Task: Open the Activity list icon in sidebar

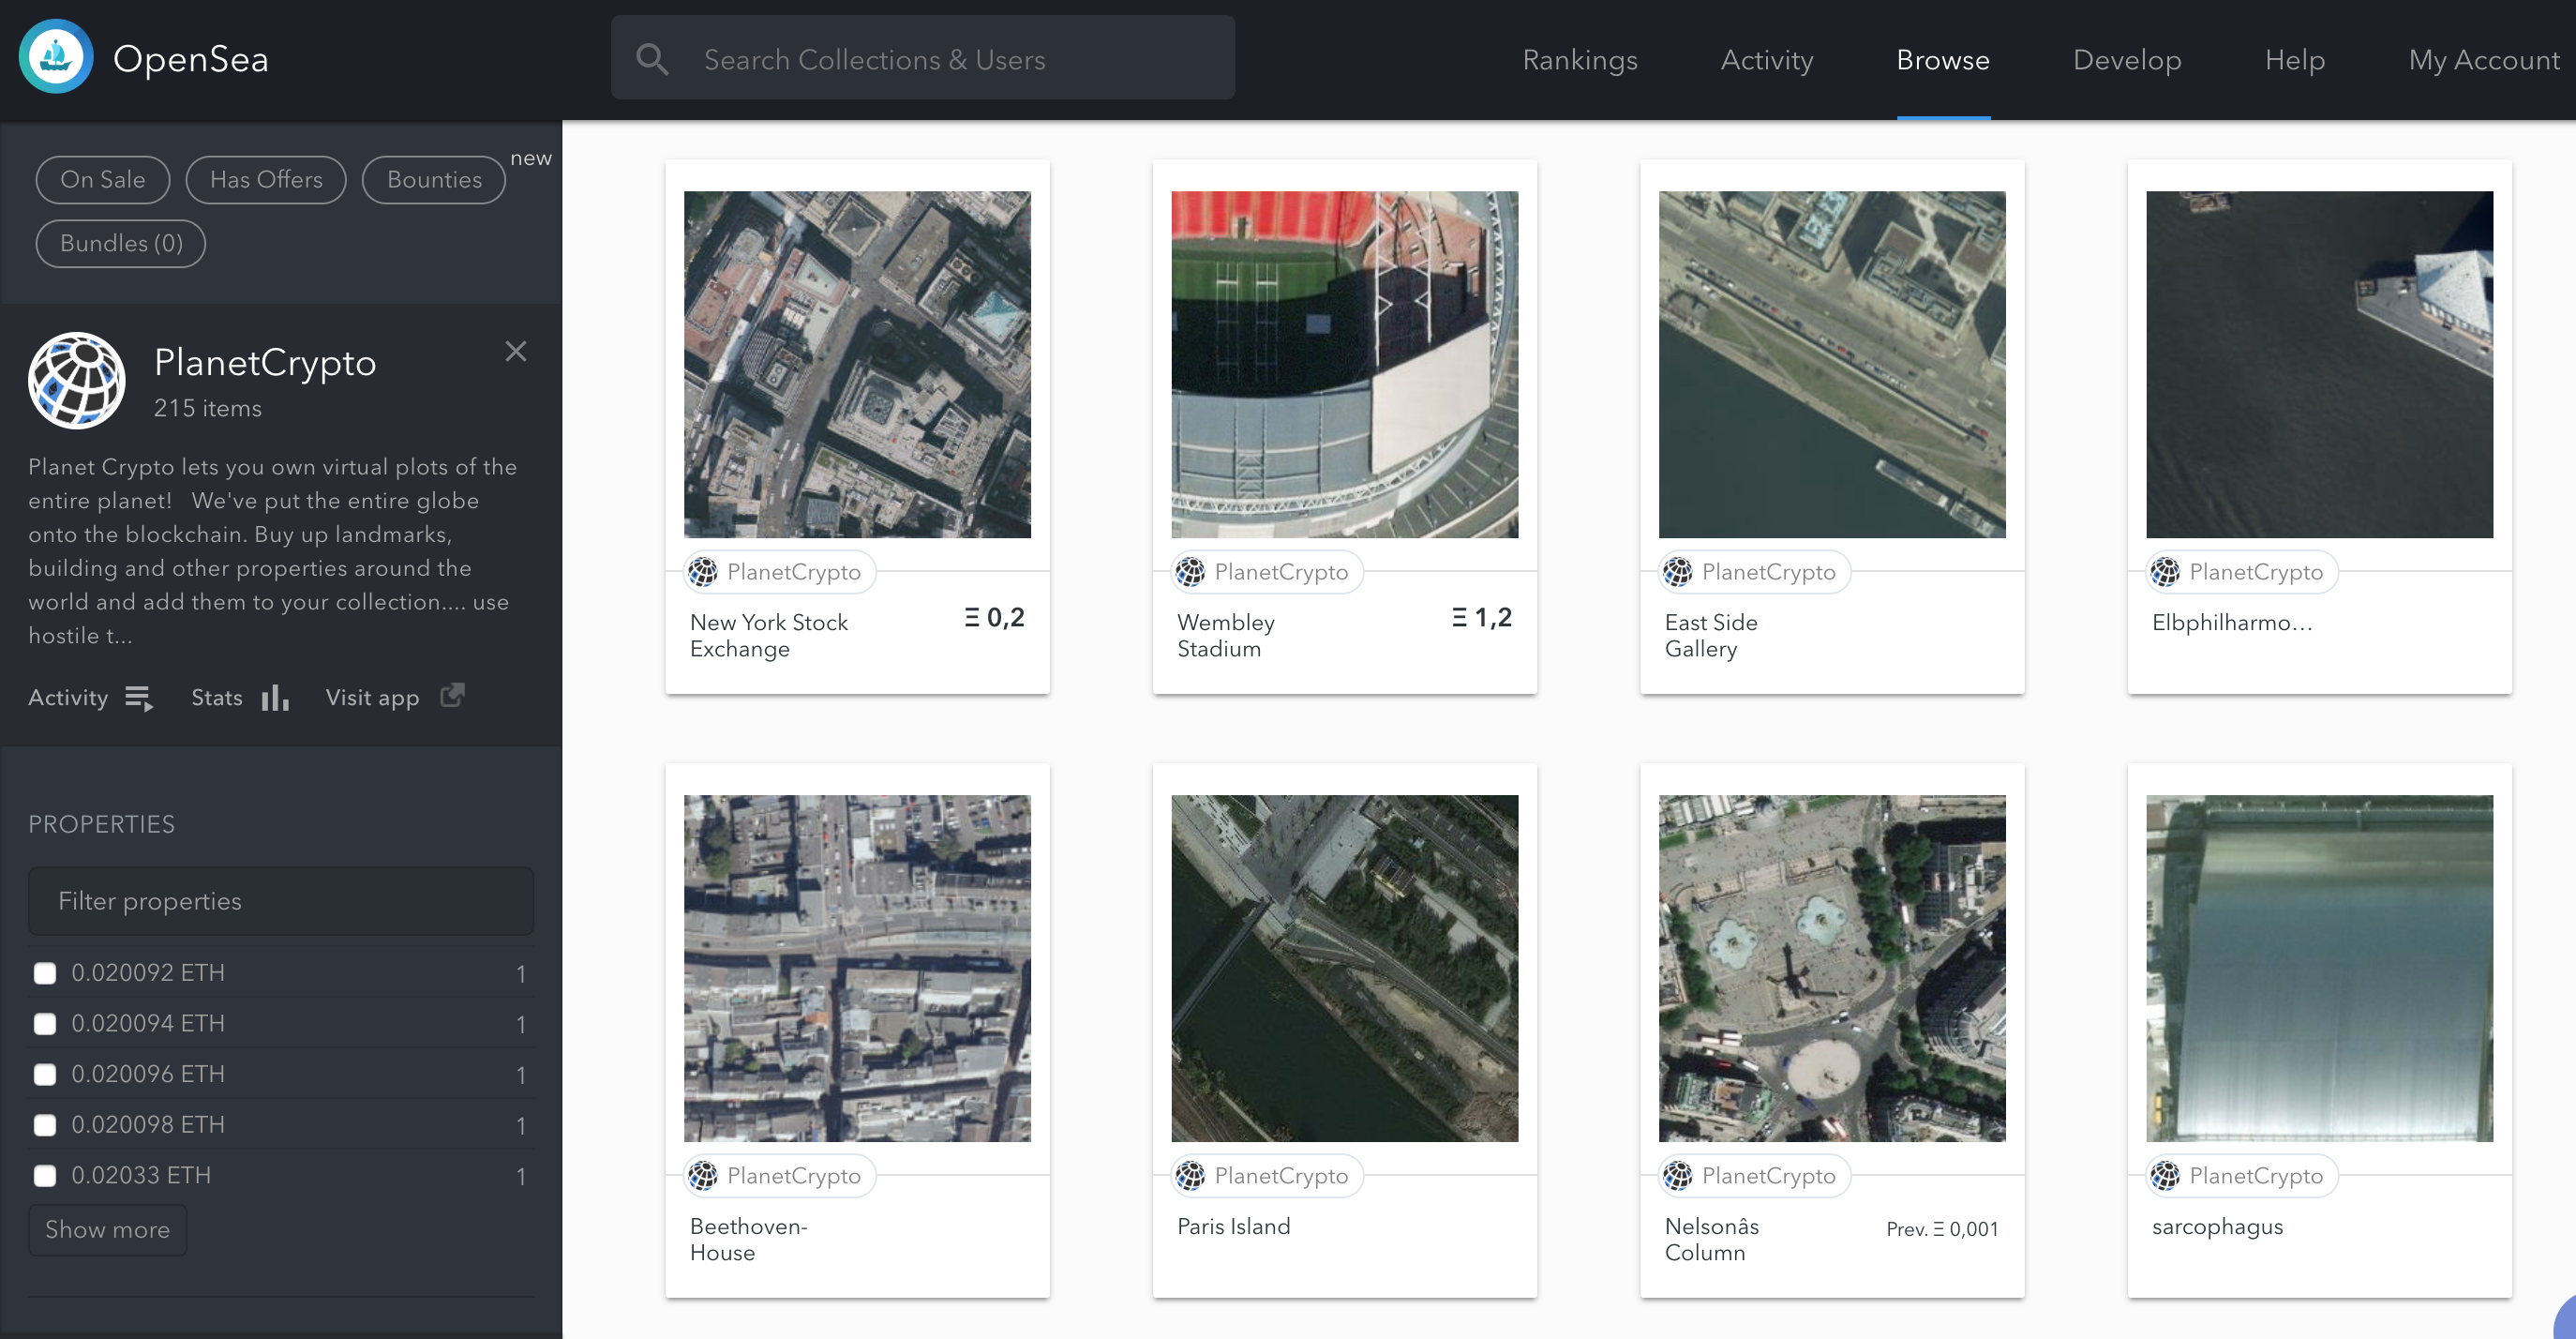Action: coord(139,698)
